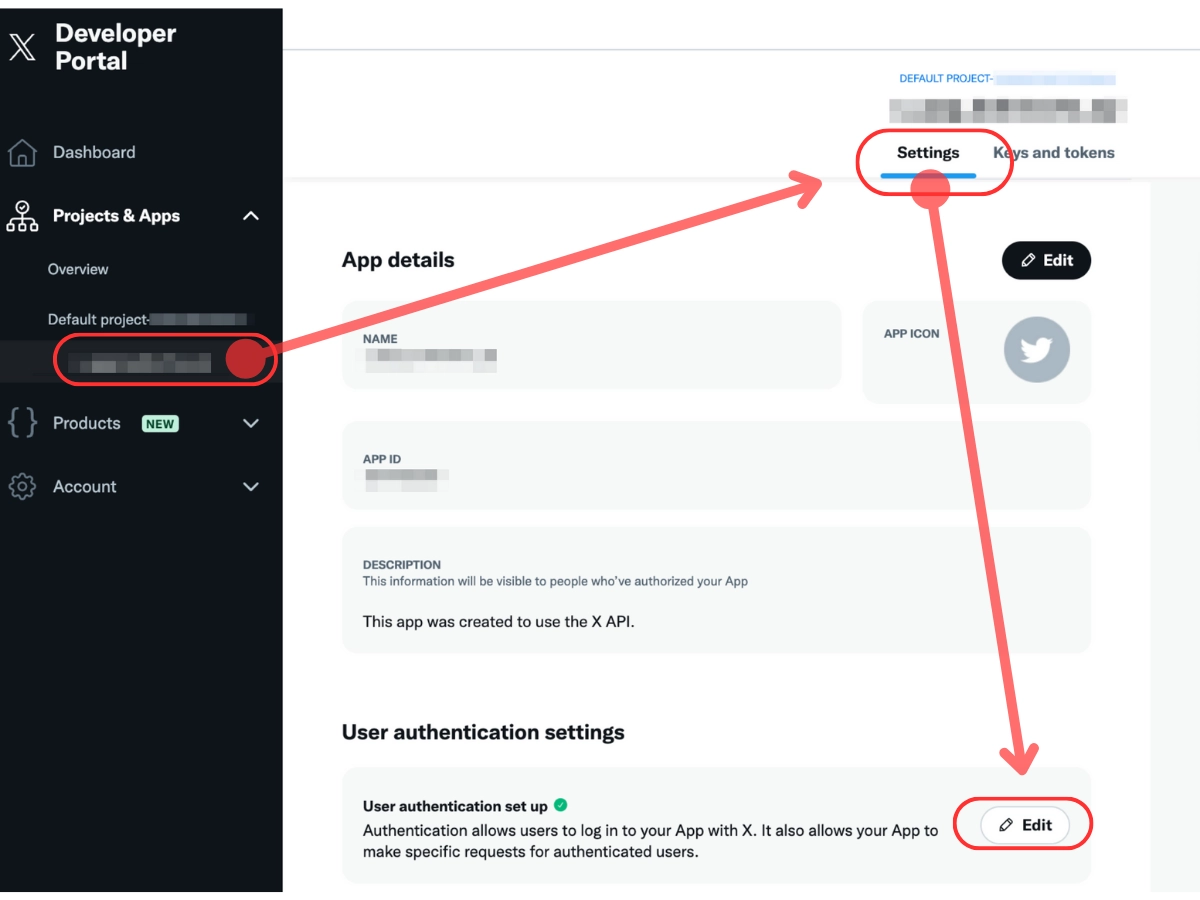The width and height of the screenshot is (1200, 900).
Task: Click the bird app icon thumbnail
Action: (x=1037, y=350)
